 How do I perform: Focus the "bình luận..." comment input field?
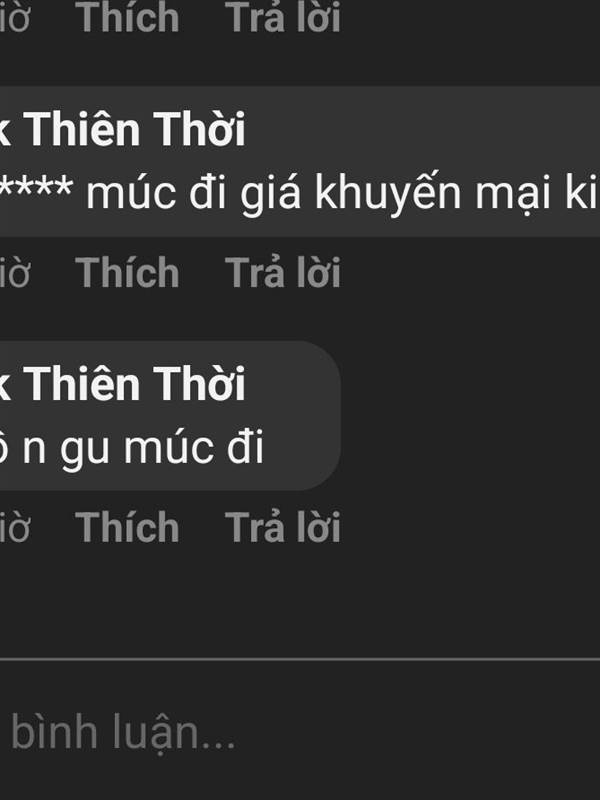coord(300,733)
